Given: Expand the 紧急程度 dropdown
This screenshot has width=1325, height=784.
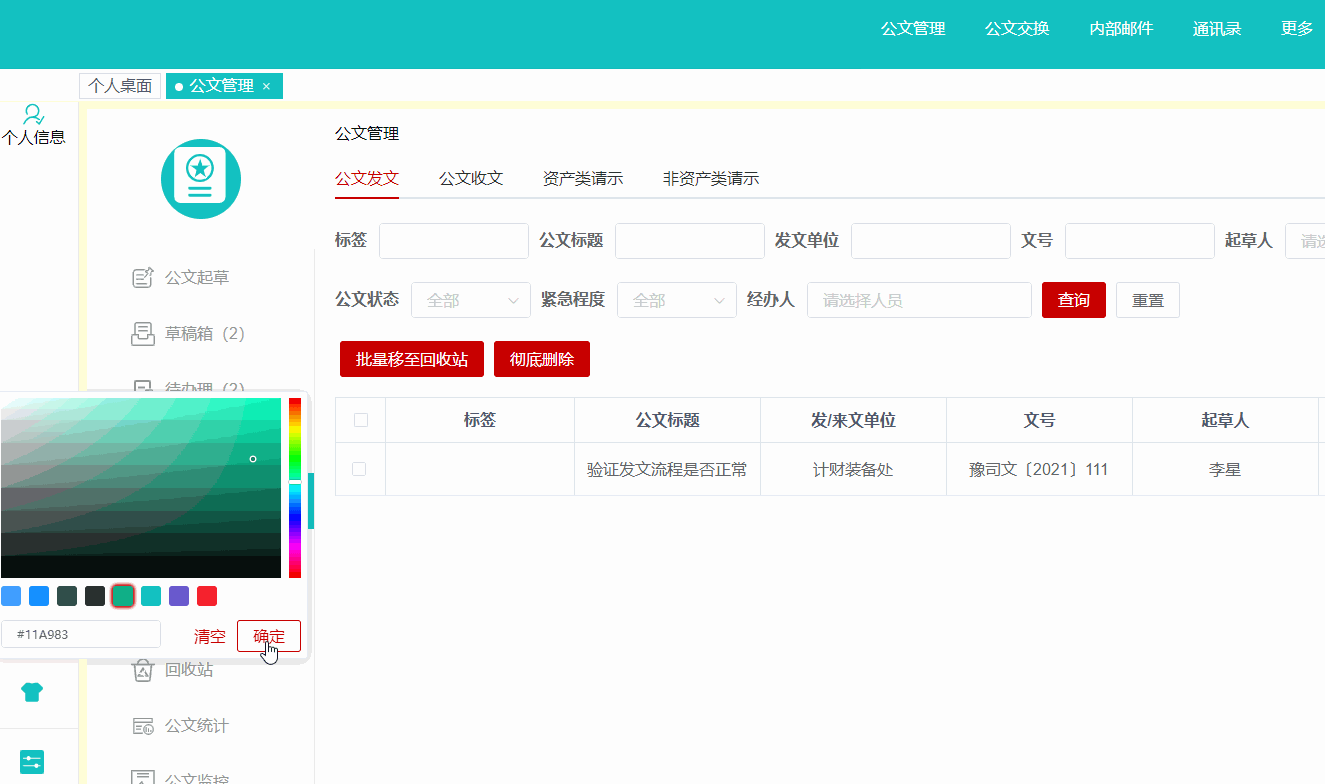Looking at the screenshot, I should click(x=677, y=300).
